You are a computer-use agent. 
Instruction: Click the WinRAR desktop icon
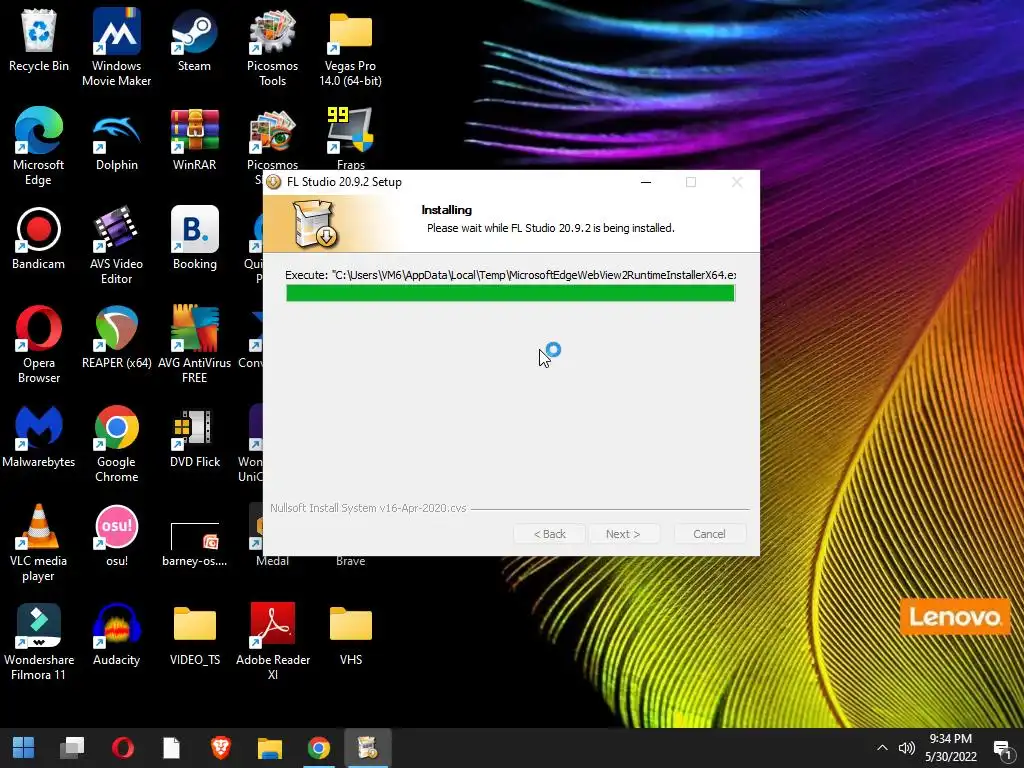[194, 139]
